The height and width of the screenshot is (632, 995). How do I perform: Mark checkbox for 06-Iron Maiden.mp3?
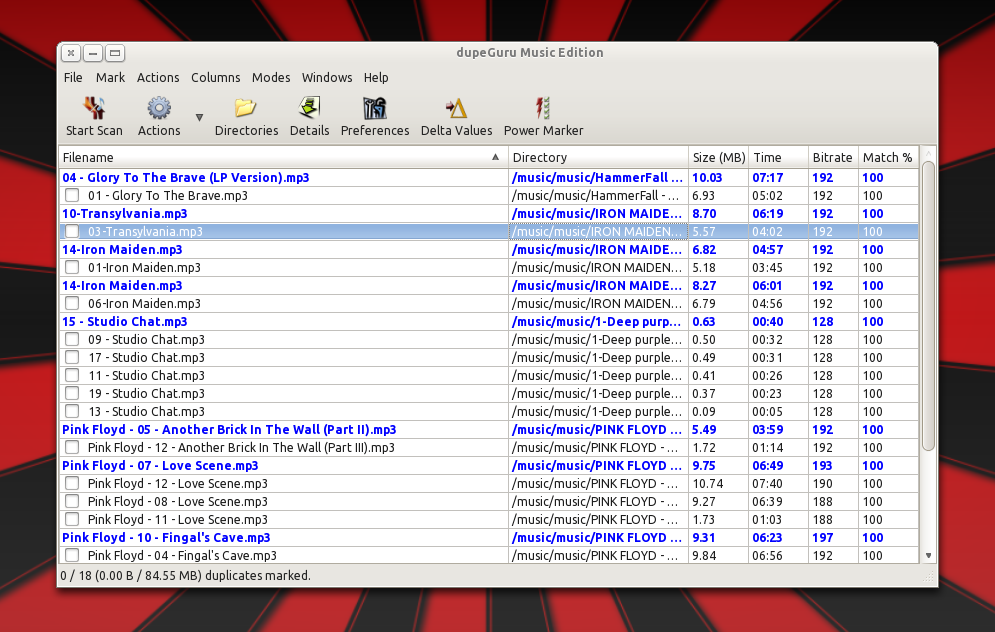[72, 303]
